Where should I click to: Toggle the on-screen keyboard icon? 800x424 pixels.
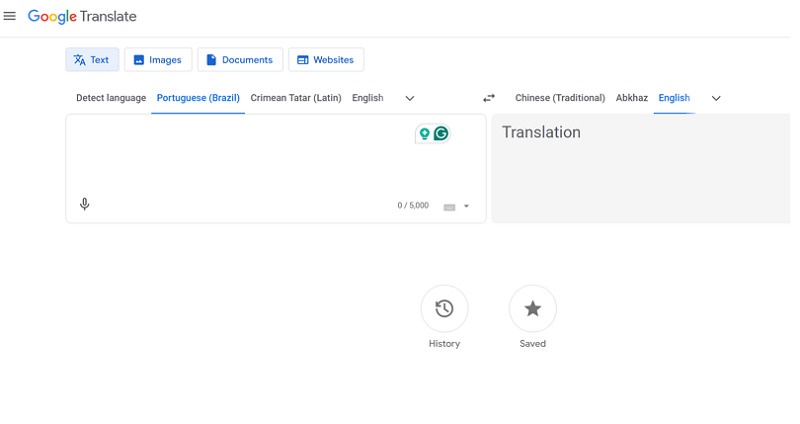point(449,207)
